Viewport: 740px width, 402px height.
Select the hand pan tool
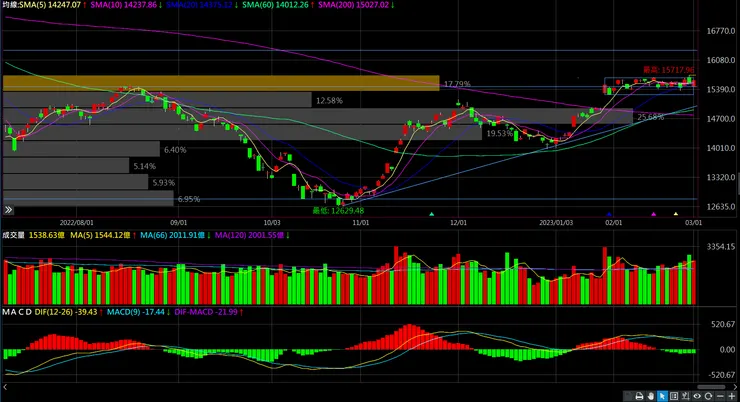[x=651, y=396]
